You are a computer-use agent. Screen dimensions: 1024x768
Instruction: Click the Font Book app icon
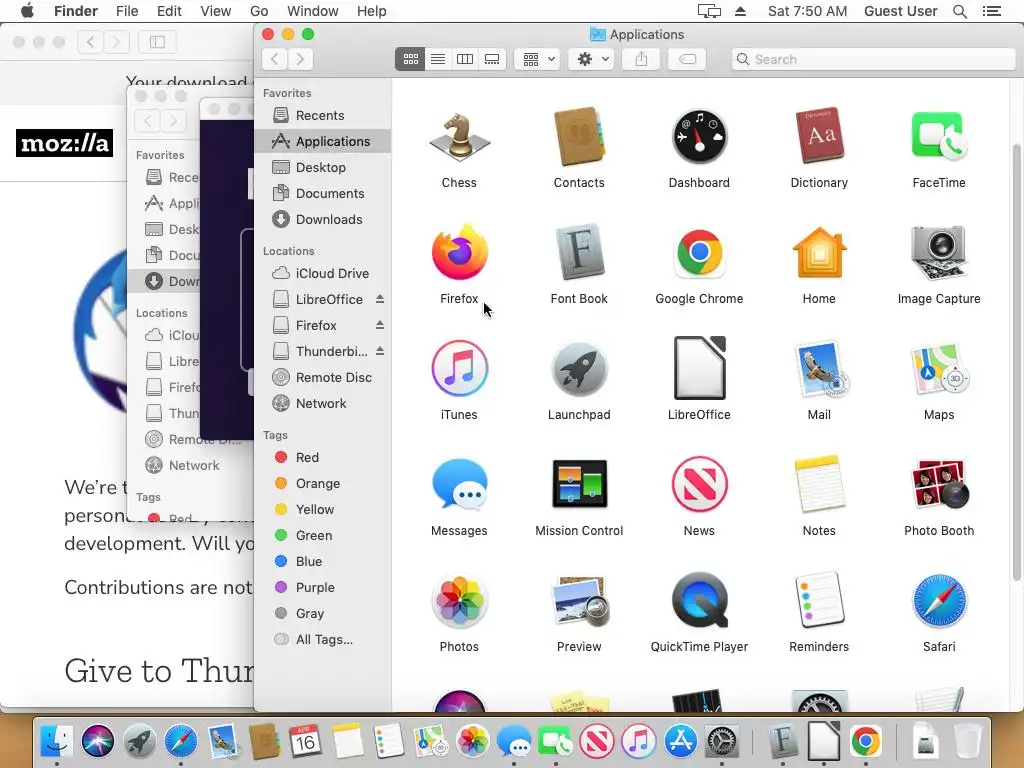coord(579,252)
